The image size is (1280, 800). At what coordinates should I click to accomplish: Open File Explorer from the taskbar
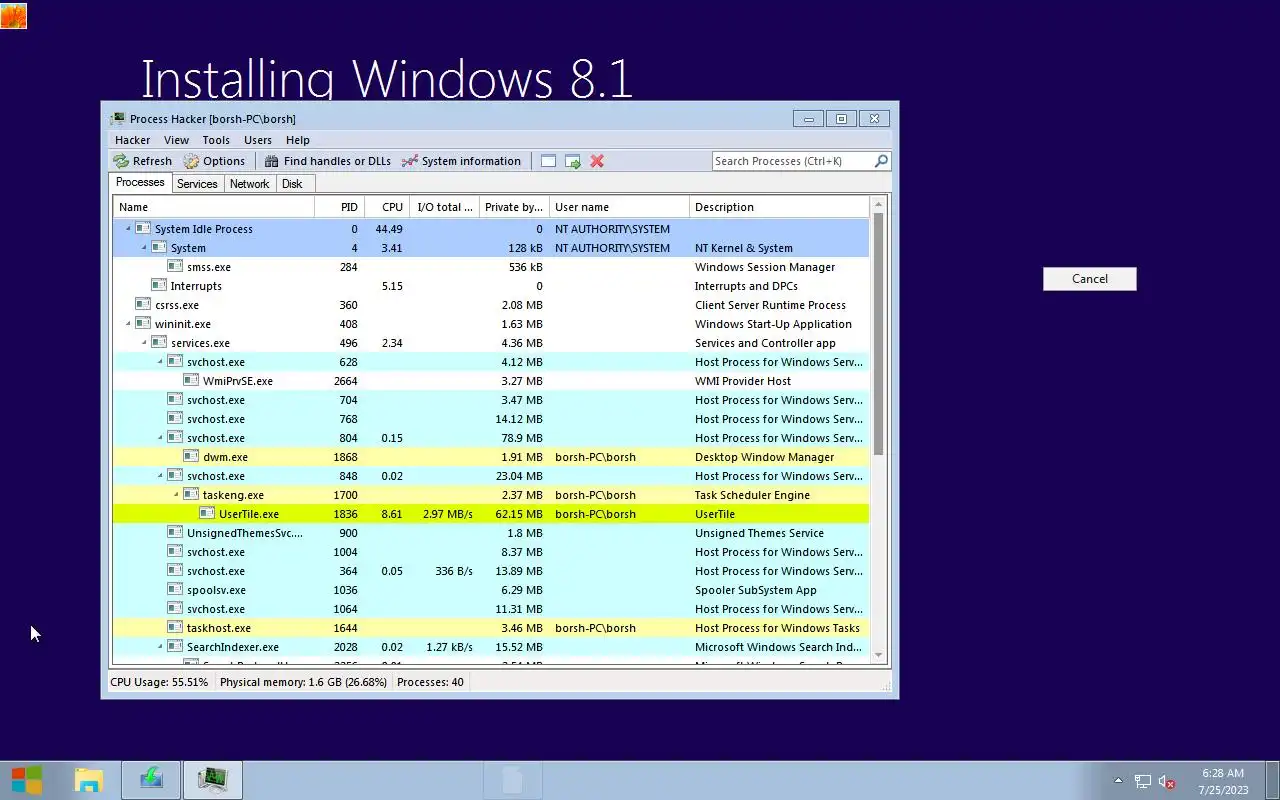click(x=89, y=780)
